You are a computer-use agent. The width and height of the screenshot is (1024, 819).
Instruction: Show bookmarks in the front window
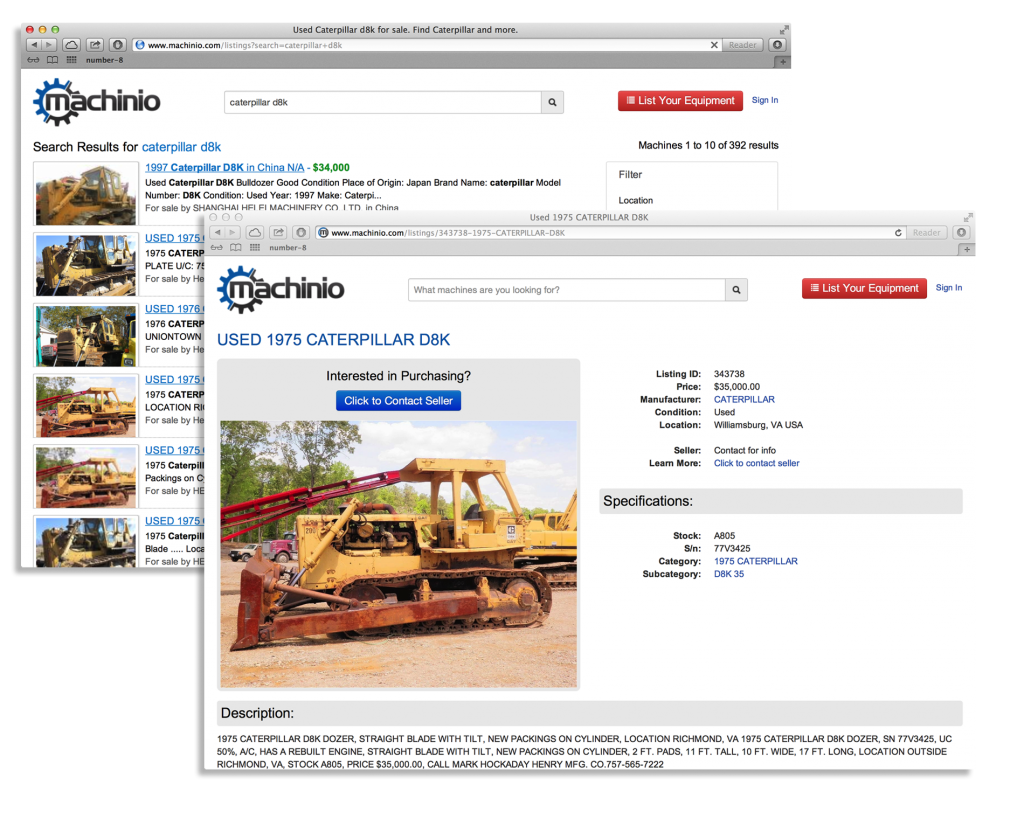(236, 248)
